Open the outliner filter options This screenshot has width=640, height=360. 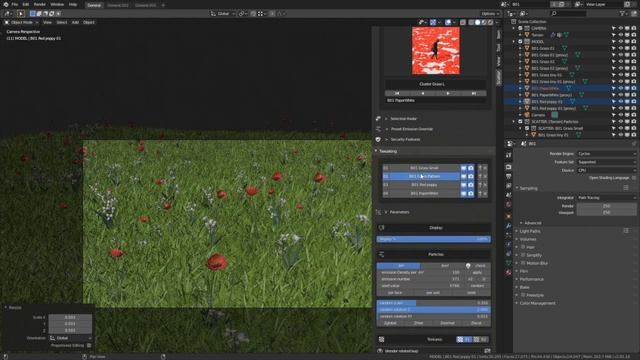coord(623,13)
